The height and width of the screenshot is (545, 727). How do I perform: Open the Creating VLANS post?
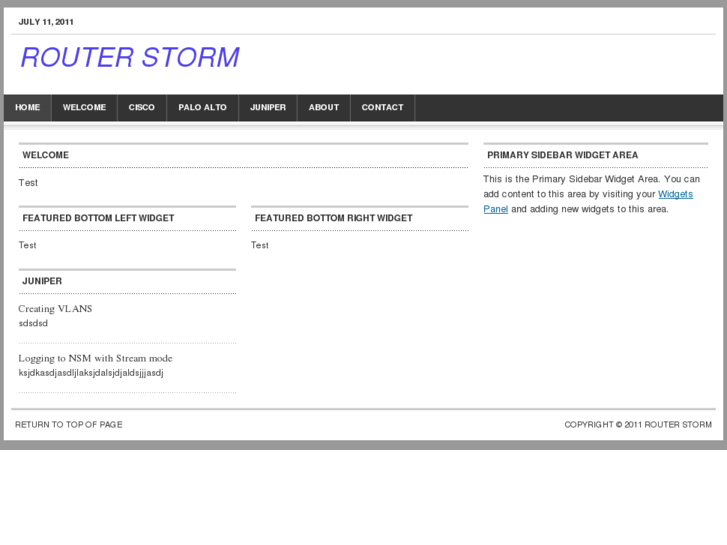(x=55, y=309)
